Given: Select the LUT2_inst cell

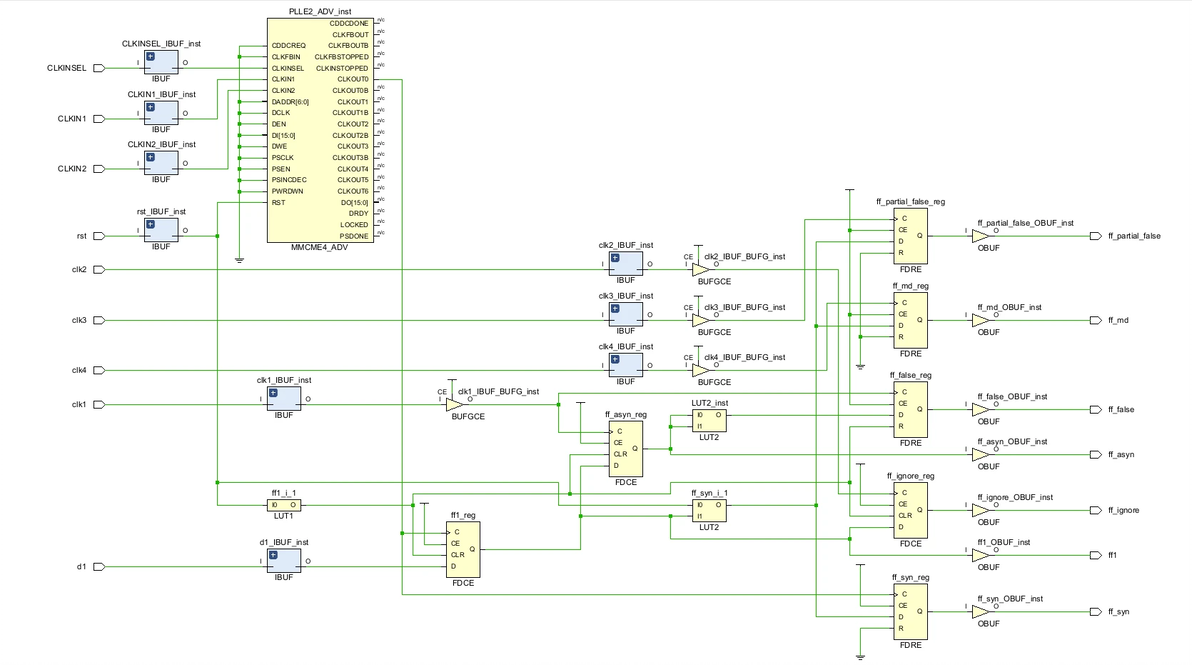Looking at the screenshot, I should [709, 421].
